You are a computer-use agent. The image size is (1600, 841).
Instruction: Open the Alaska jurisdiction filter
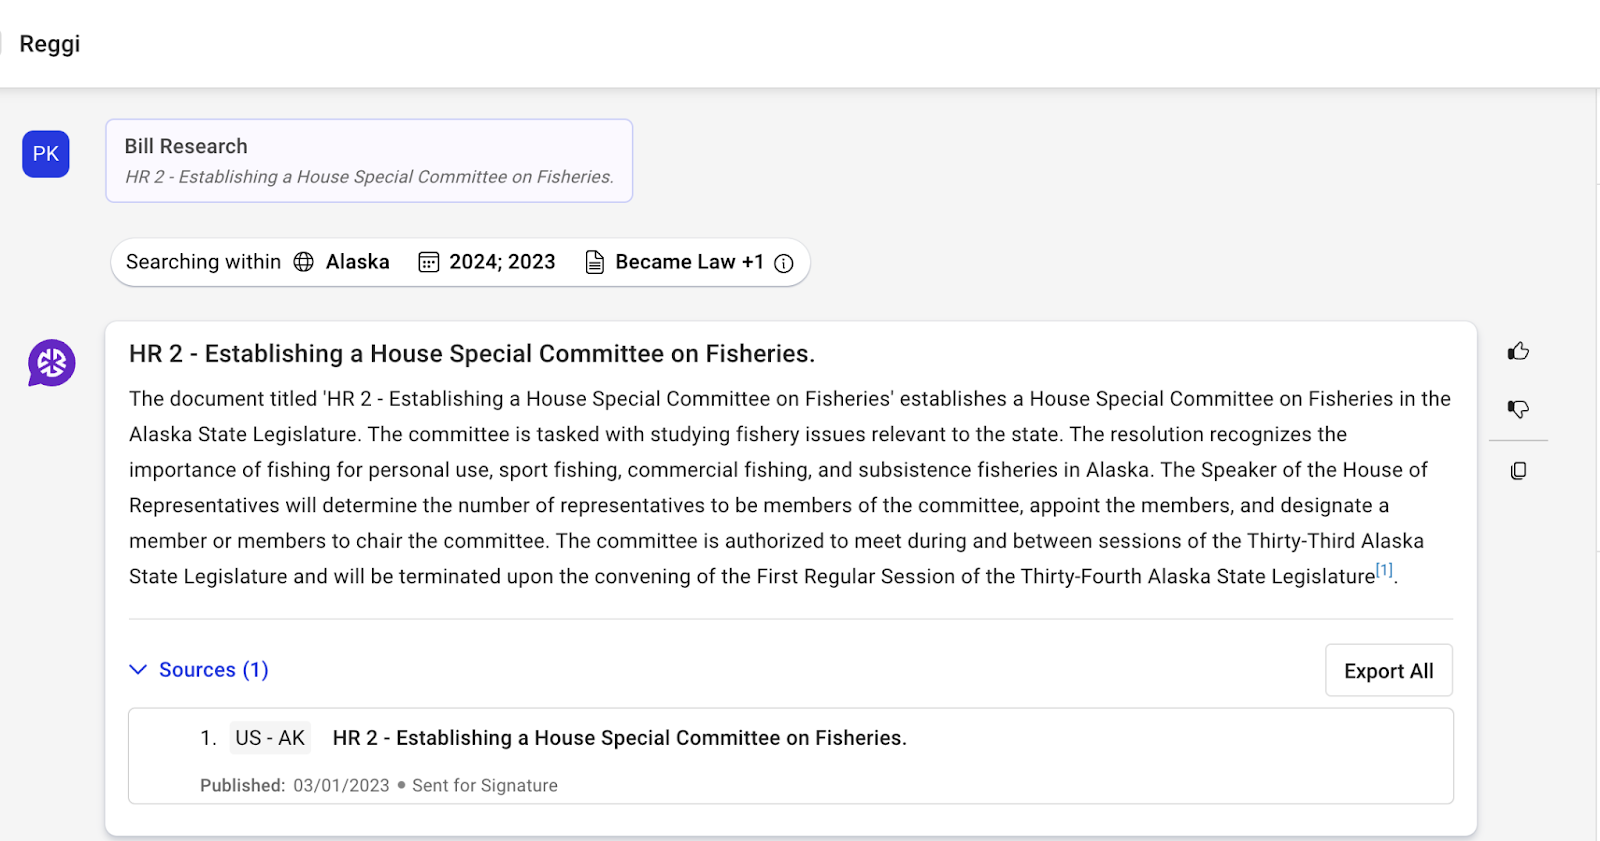tap(357, 262)
